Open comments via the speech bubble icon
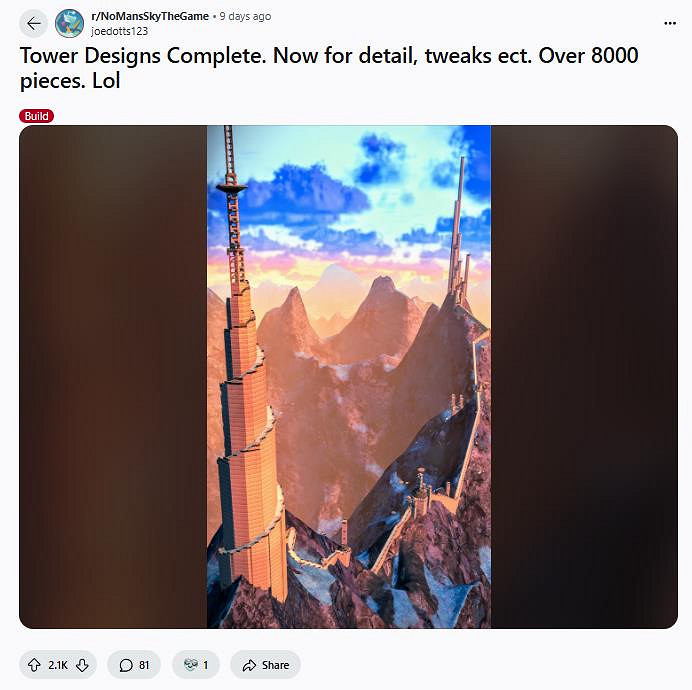692x690 pixels. tap(126, 665)
